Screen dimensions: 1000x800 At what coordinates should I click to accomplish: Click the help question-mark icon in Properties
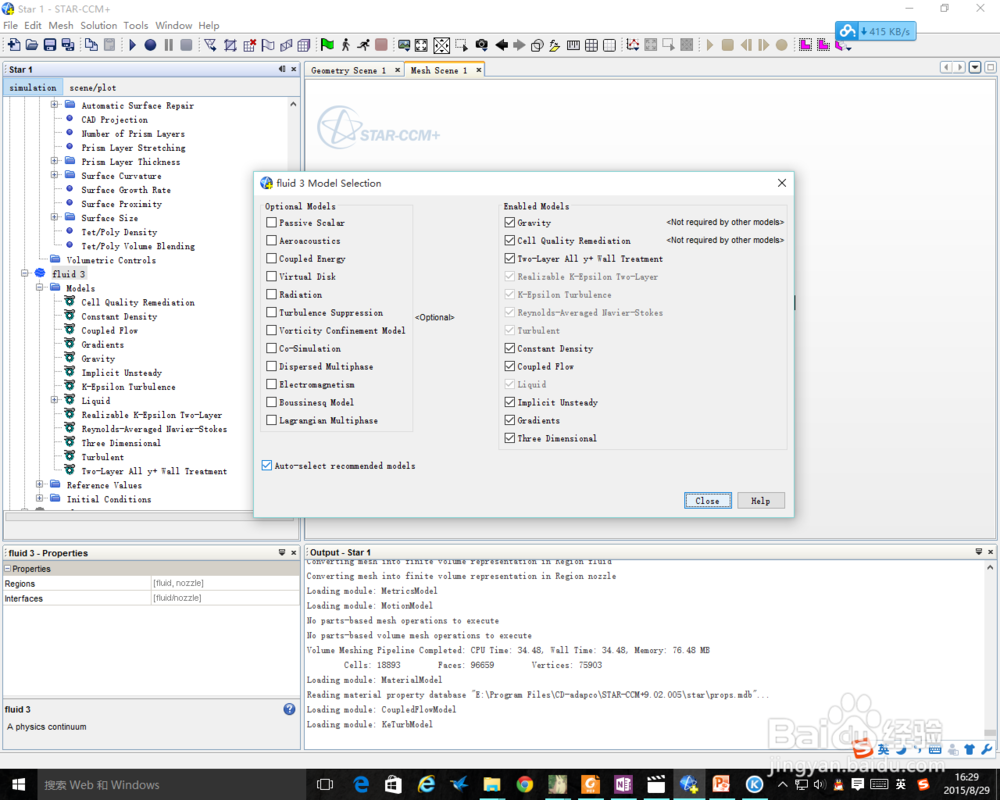tap(290, 709)
